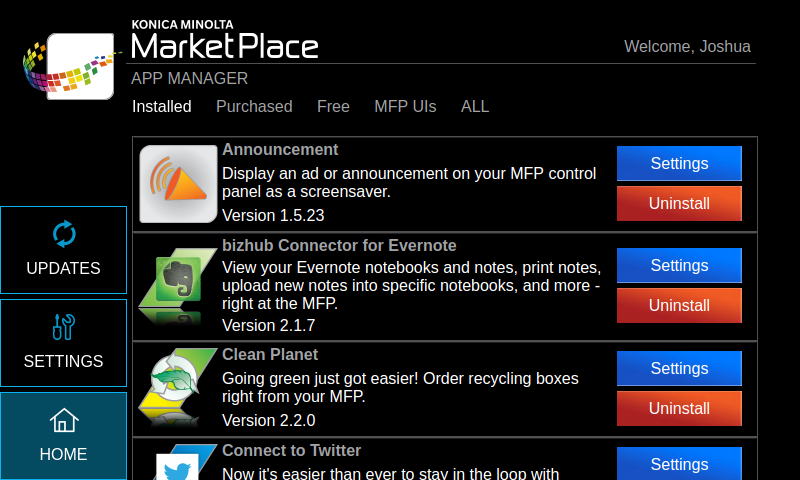This screenshot has width=800, height=480.
Task: Go Home using the house icon
Action: click(x=63, y=435)
